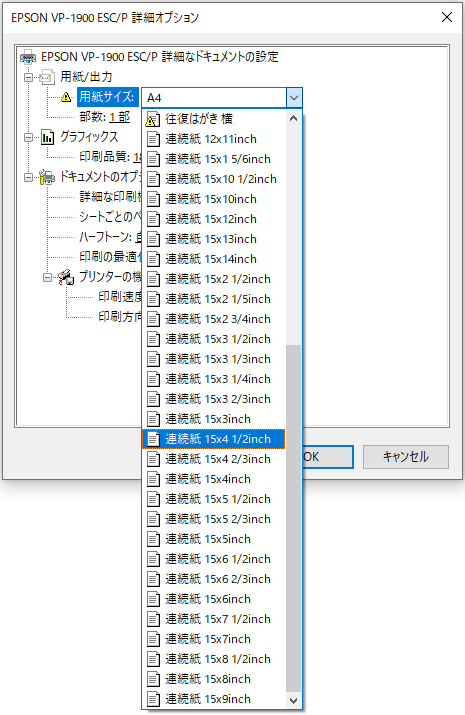Select 連続紙 15x3 1/3inch paper size

pos(213,359)
